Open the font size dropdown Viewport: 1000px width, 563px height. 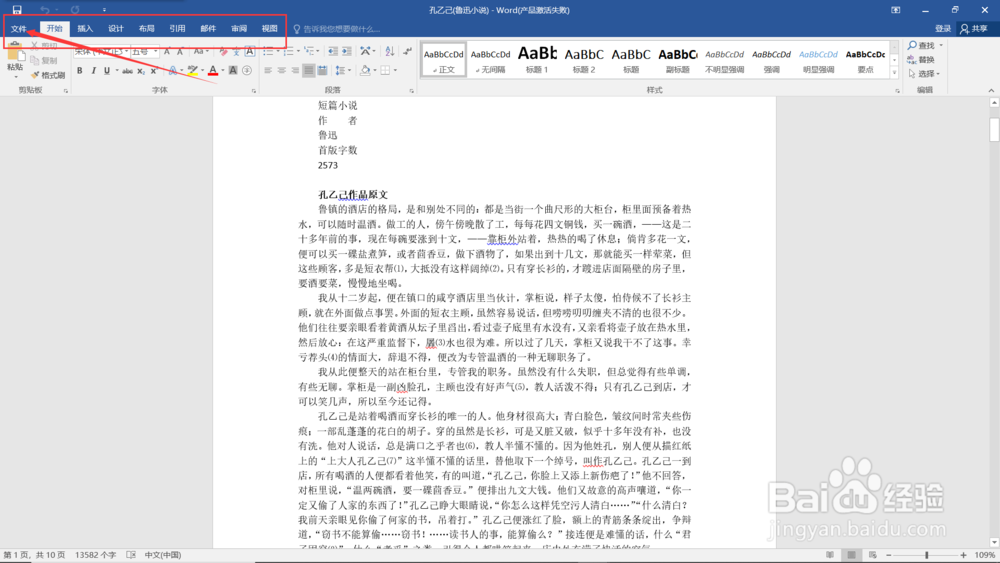155,52
